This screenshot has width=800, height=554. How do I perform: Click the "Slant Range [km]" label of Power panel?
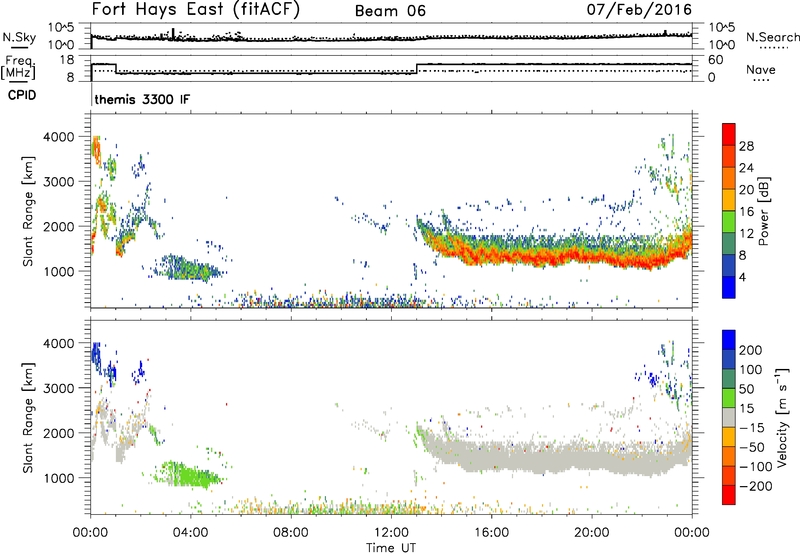coord(28,211)
